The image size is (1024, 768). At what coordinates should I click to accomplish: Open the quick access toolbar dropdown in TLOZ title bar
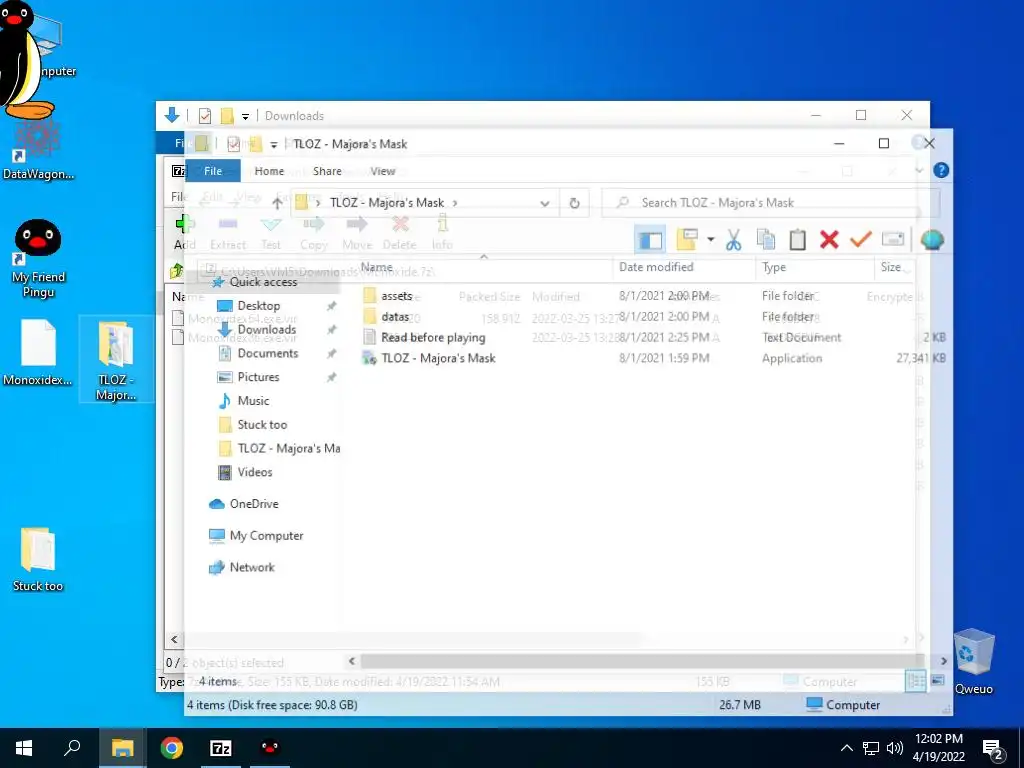pyautogui.click(x=274, y=144)
